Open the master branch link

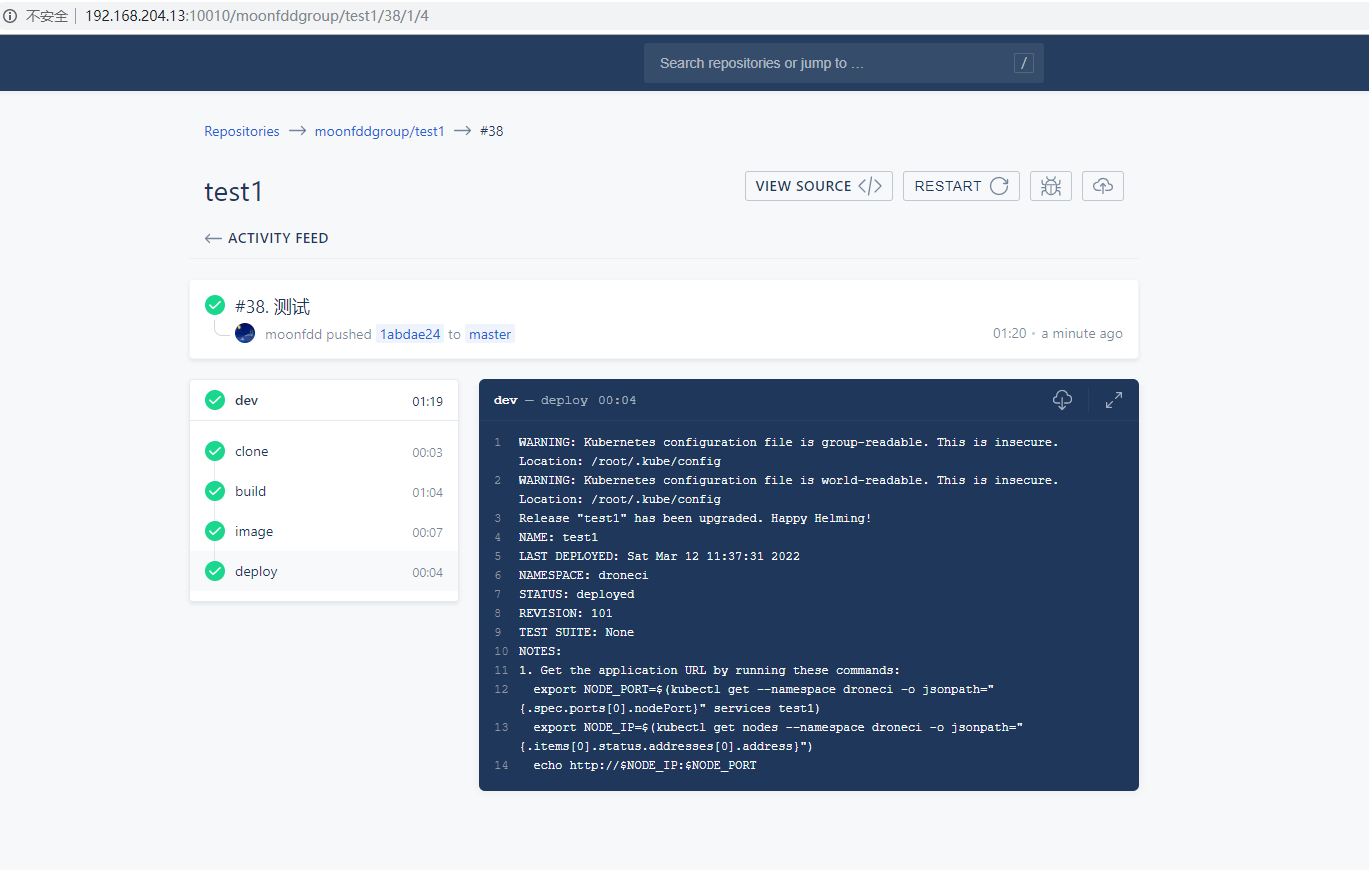490,334
